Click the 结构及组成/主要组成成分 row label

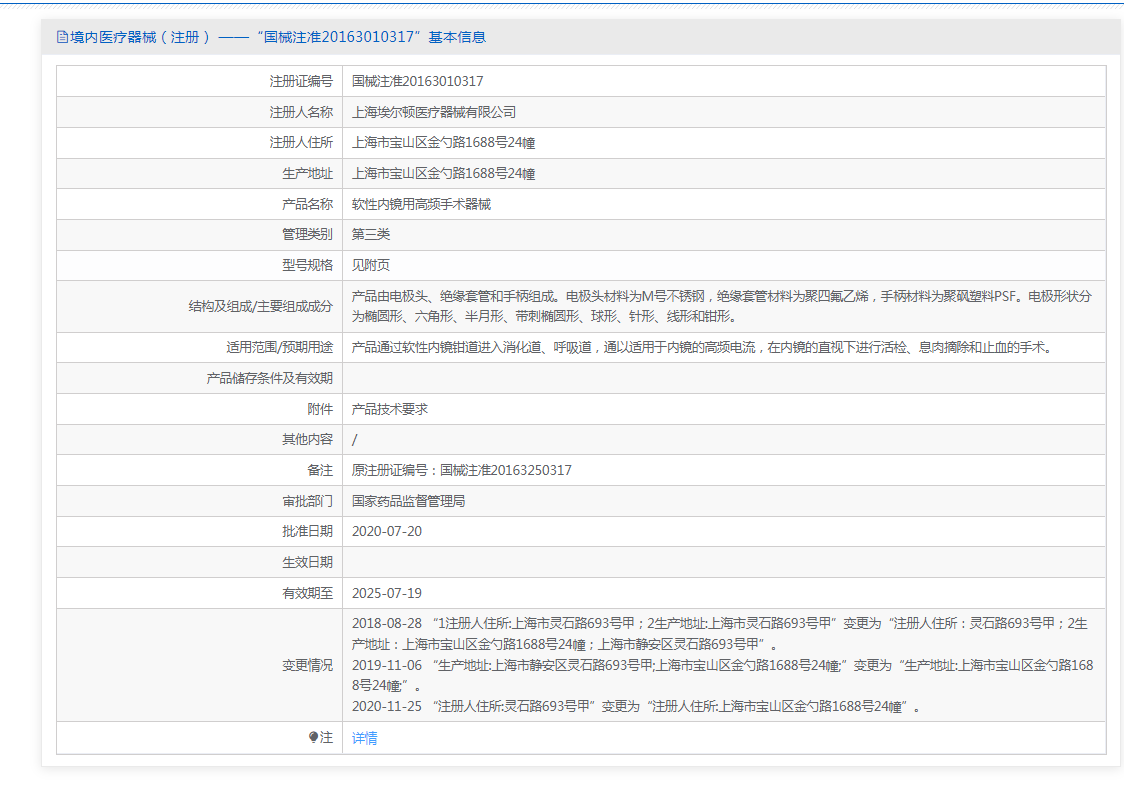(260, 306)
